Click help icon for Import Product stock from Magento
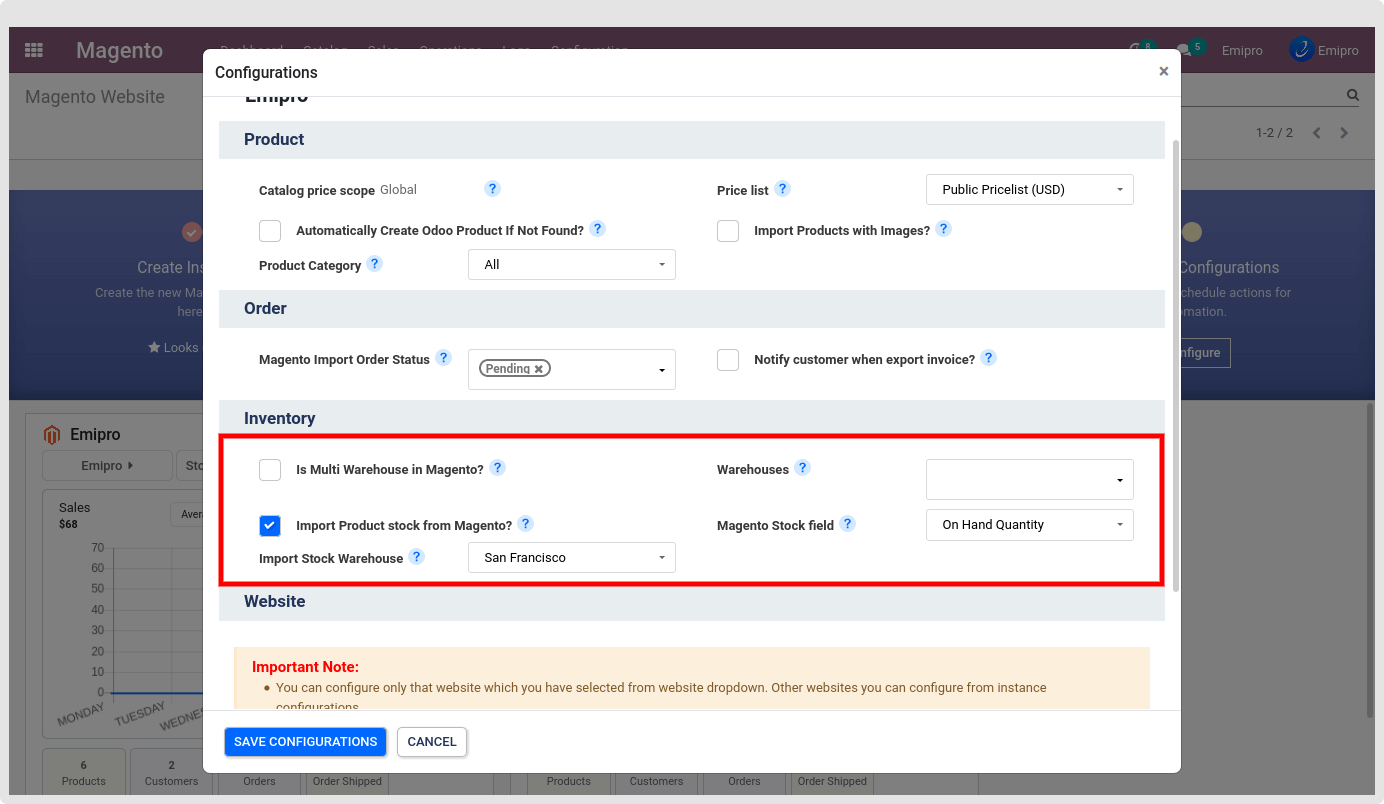Image resolution: width=1384 pixels, height=804 pixels. (x=525, y=524)
